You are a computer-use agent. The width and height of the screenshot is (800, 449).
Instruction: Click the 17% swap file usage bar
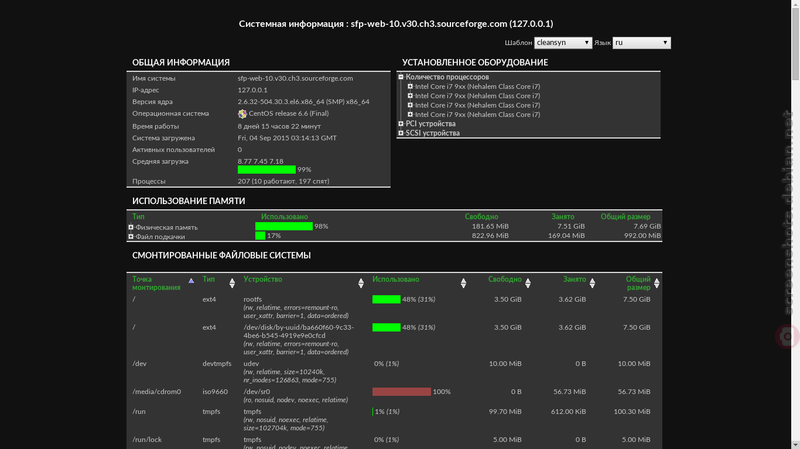click(260, 236)
